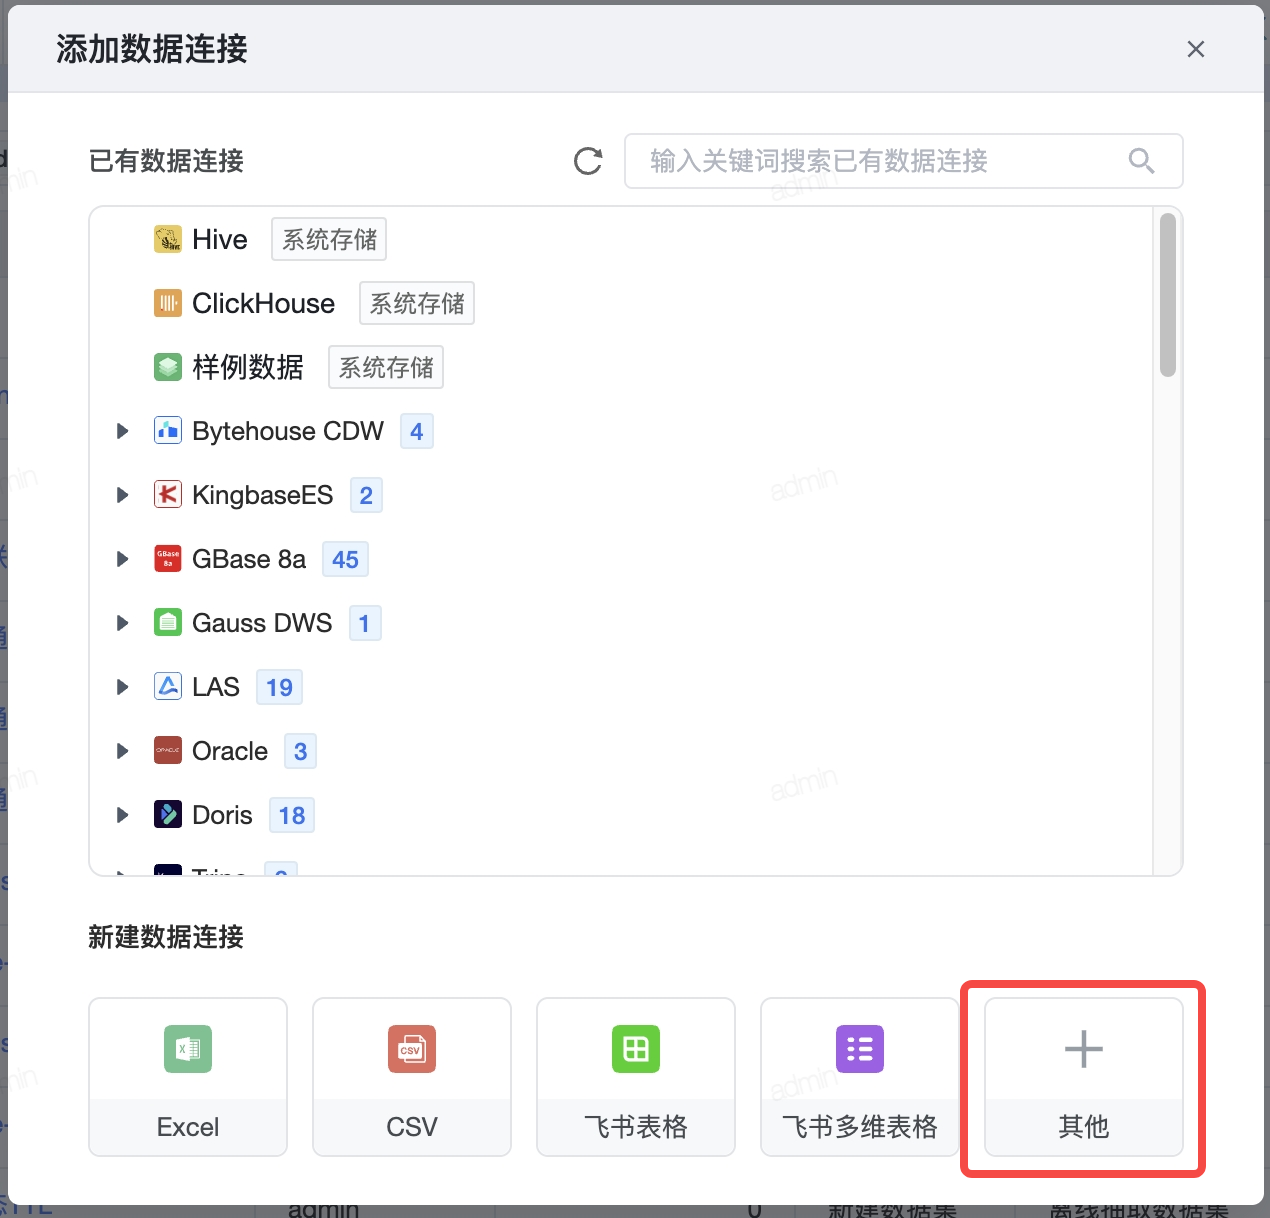Click the green Excel file icon
The image size is (1270, 1218).
(188, 1049)
